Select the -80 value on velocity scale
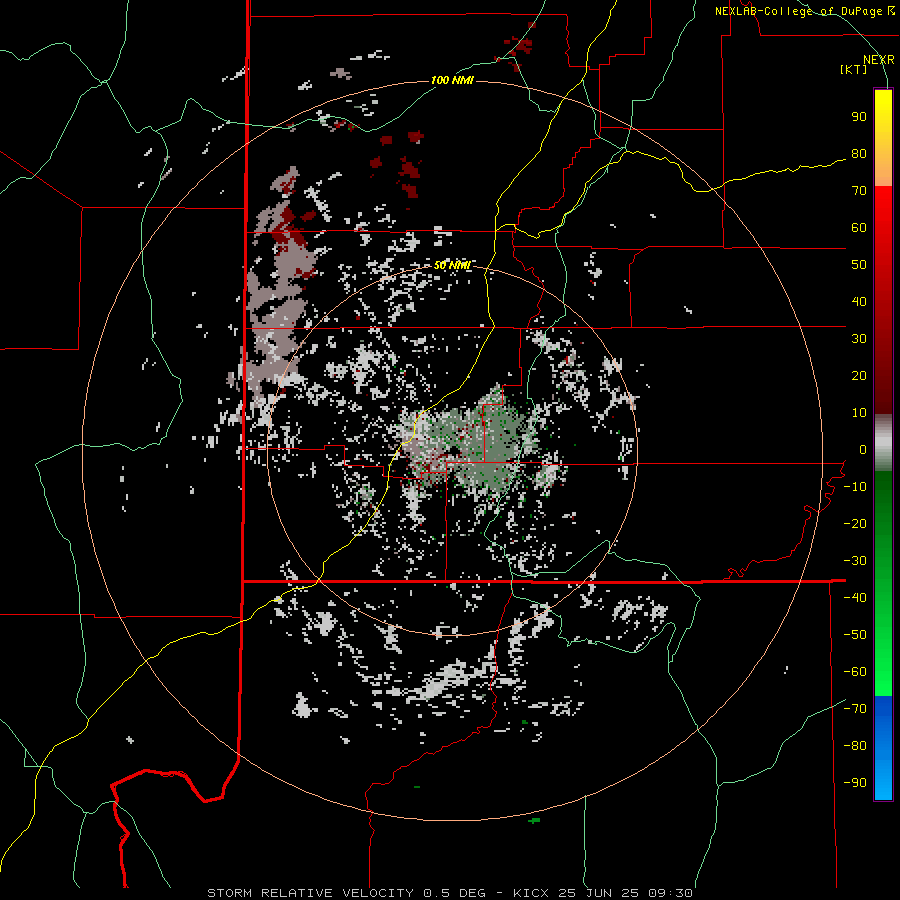Viewport: 900px width, 900px height. tap(855, 746)
